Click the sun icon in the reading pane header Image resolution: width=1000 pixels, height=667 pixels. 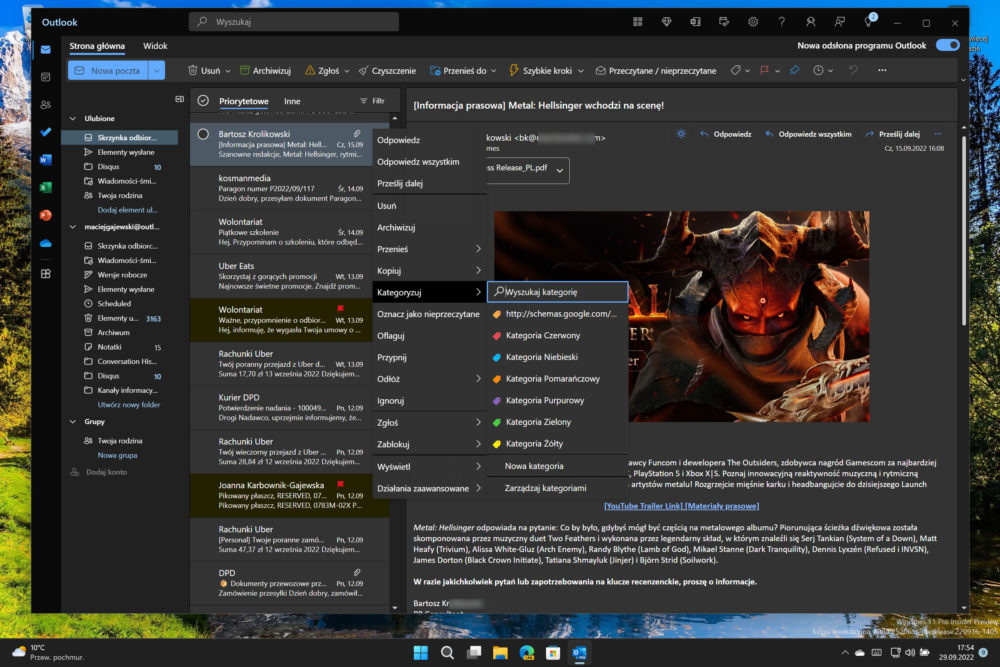(681, 134)
